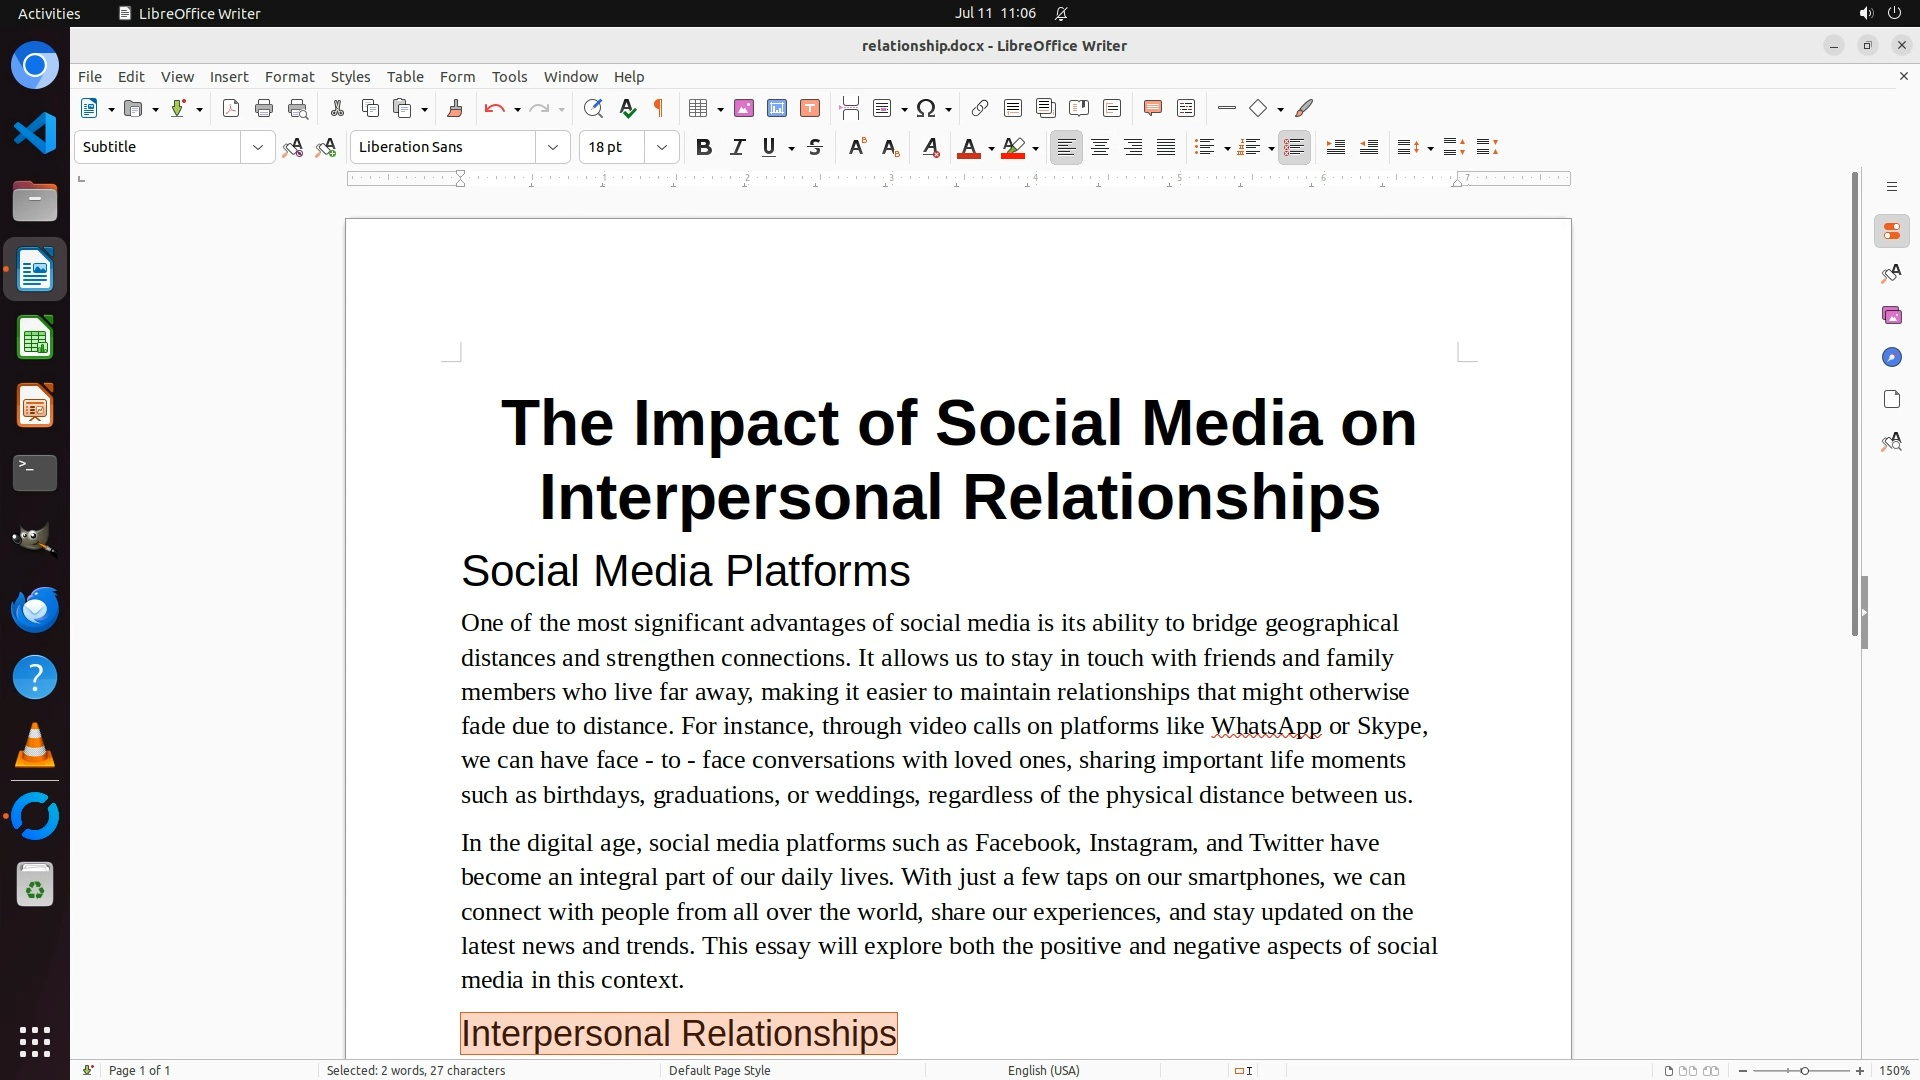Select the Clone Formatting paintbrush
This screenshot has height=1080, width=1920.
coord(455,108)
